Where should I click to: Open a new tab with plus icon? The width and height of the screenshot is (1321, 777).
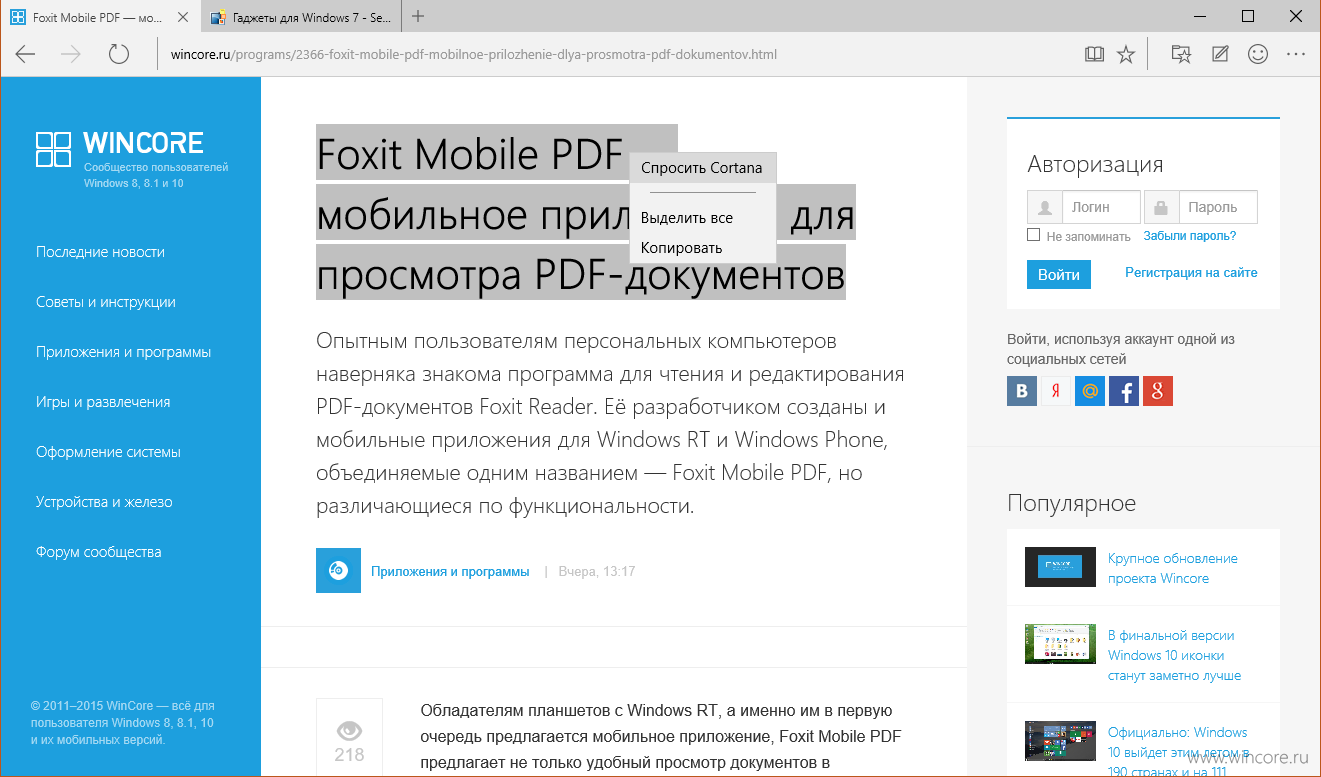pos(418,16)
